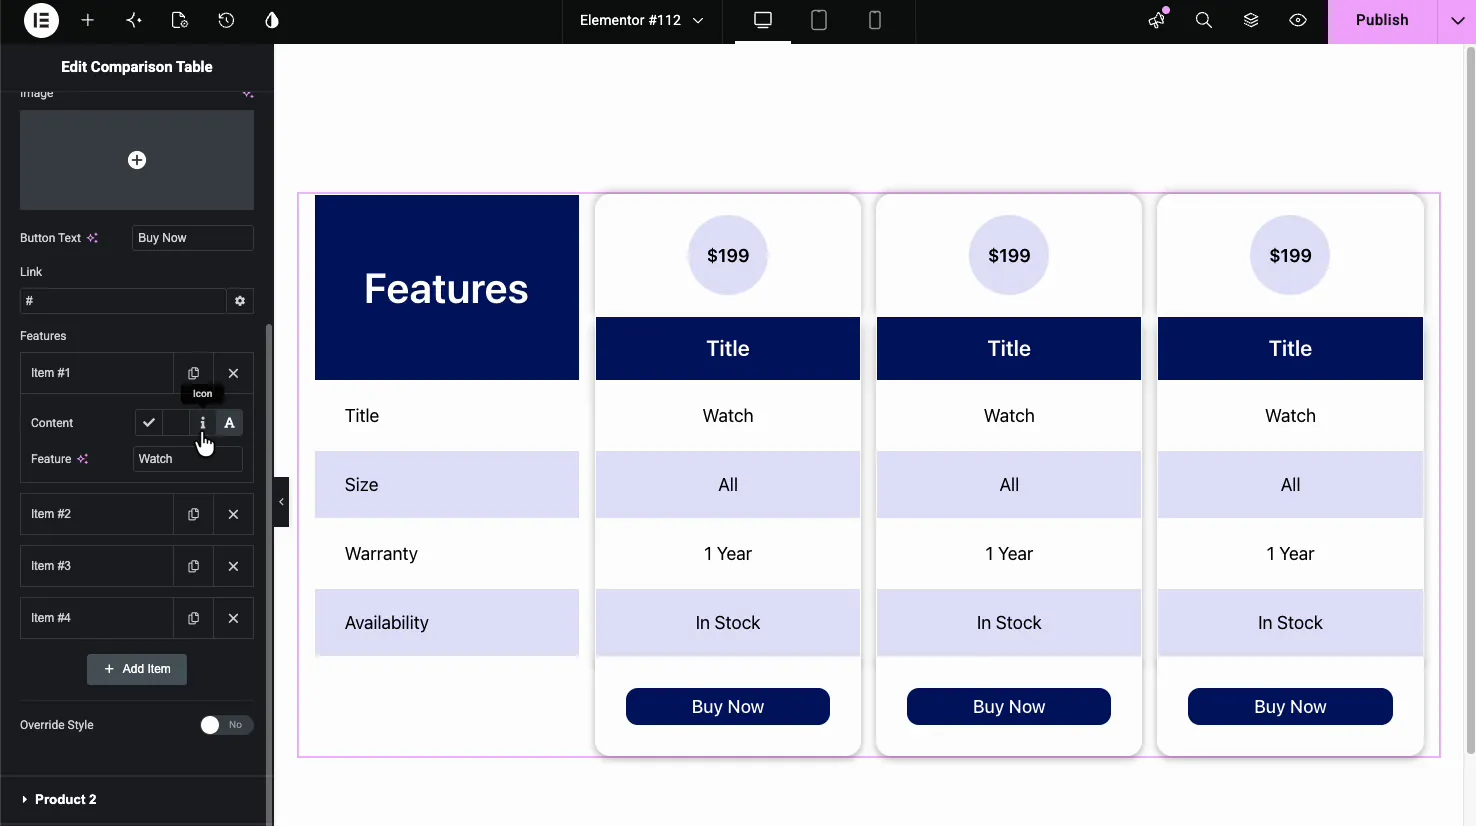Duplicate Item #4

[x=193, y=618]
